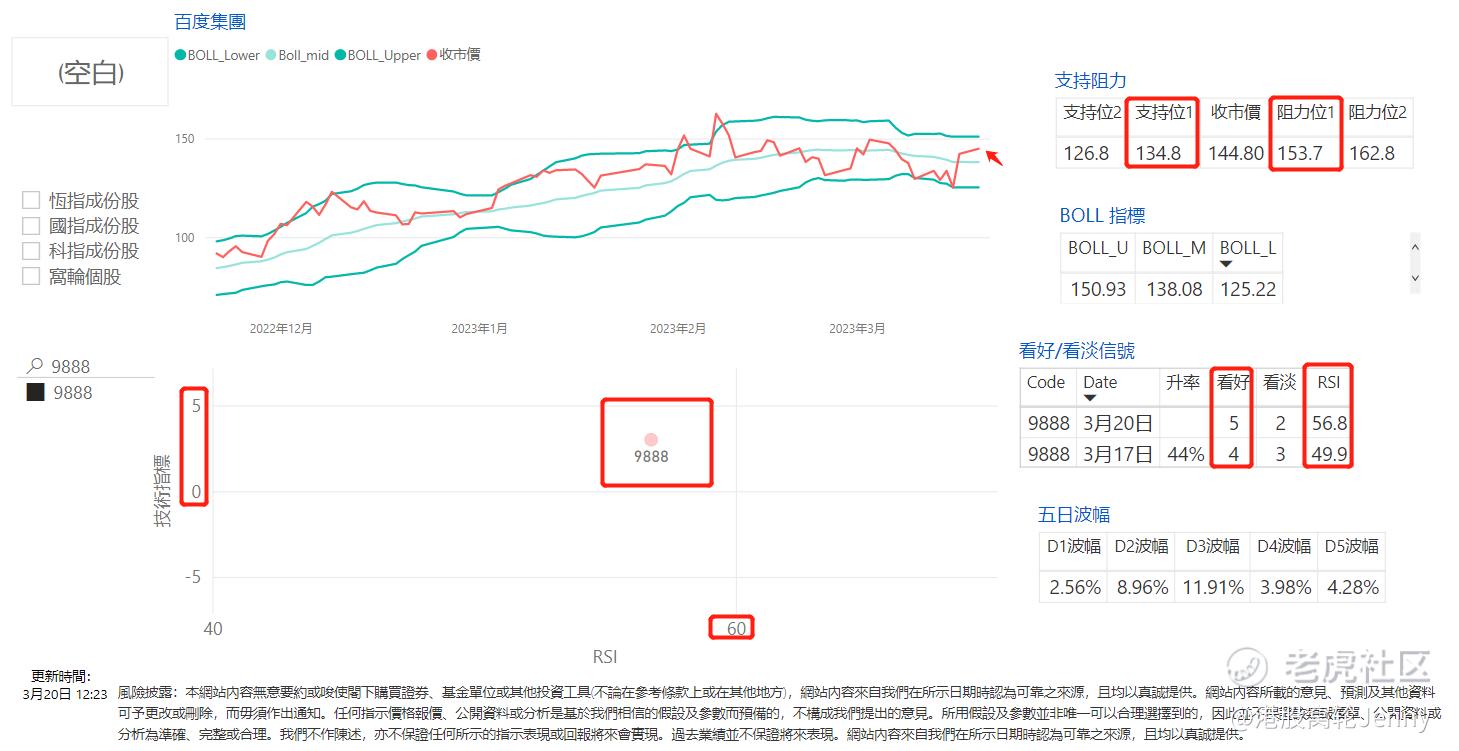
Task: Click the D5波幅 column header
Action: click(x=1352, y=546)
